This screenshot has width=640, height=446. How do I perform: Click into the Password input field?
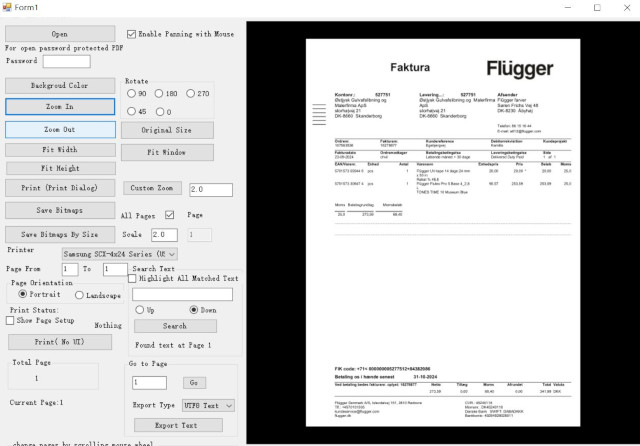67,61
